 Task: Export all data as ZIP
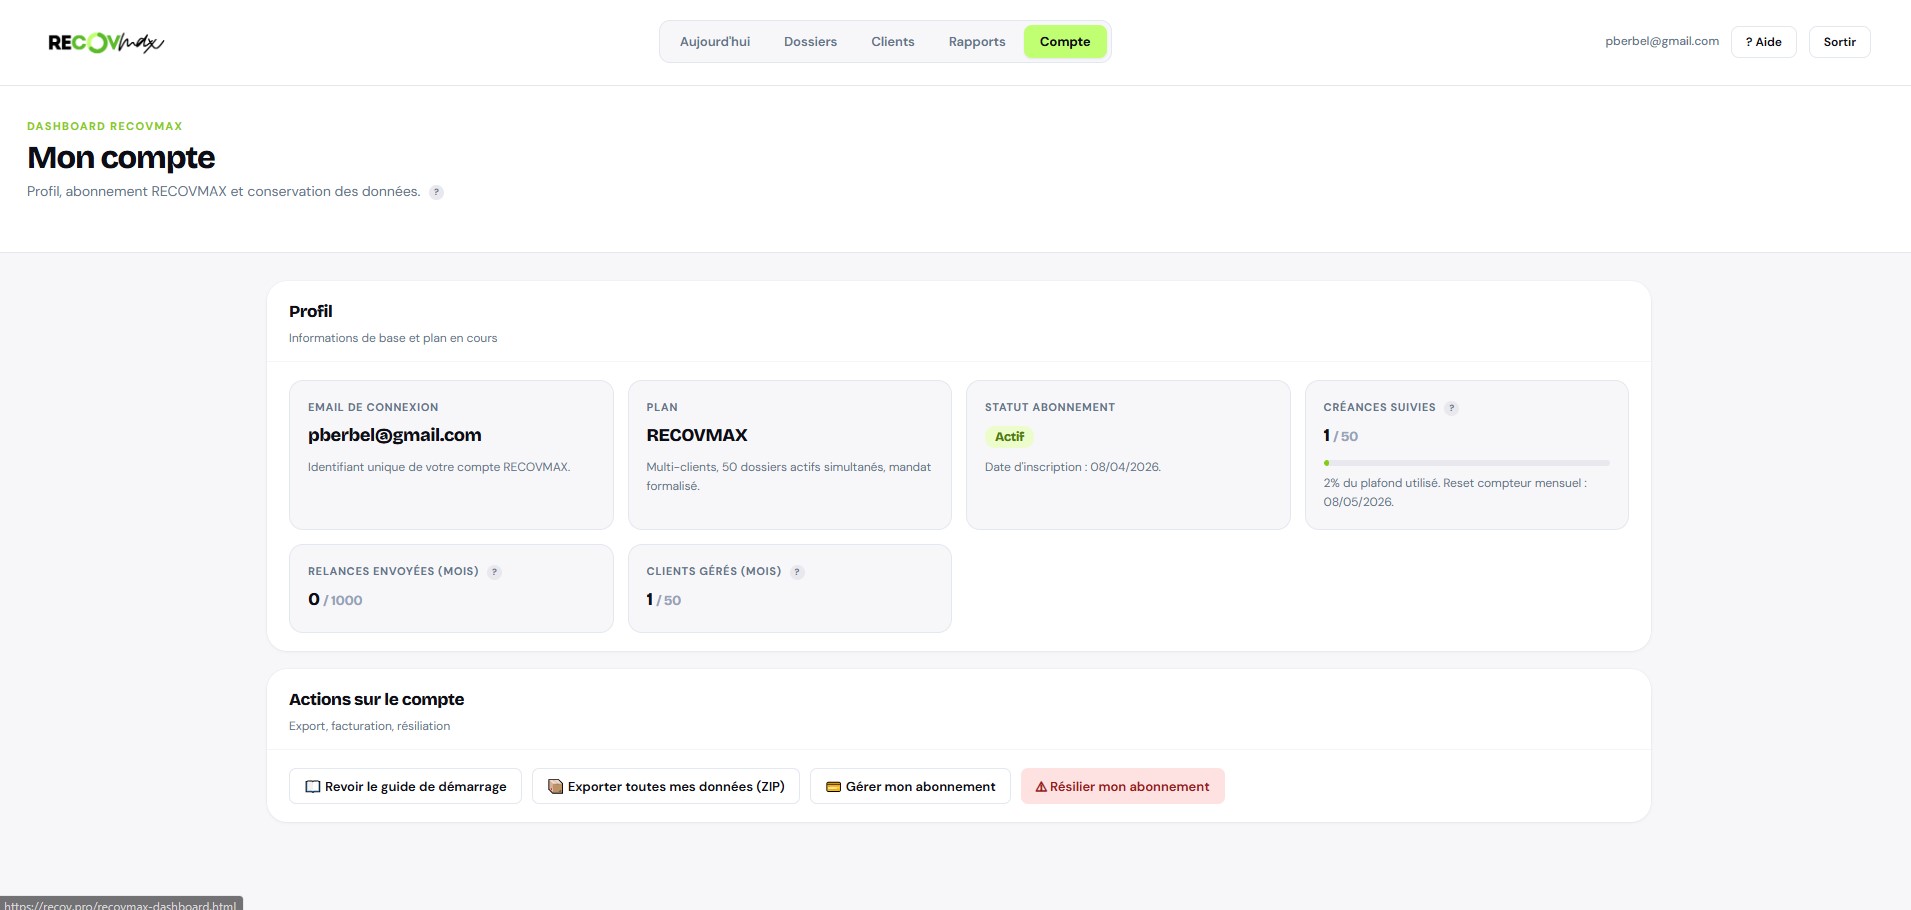666,786
